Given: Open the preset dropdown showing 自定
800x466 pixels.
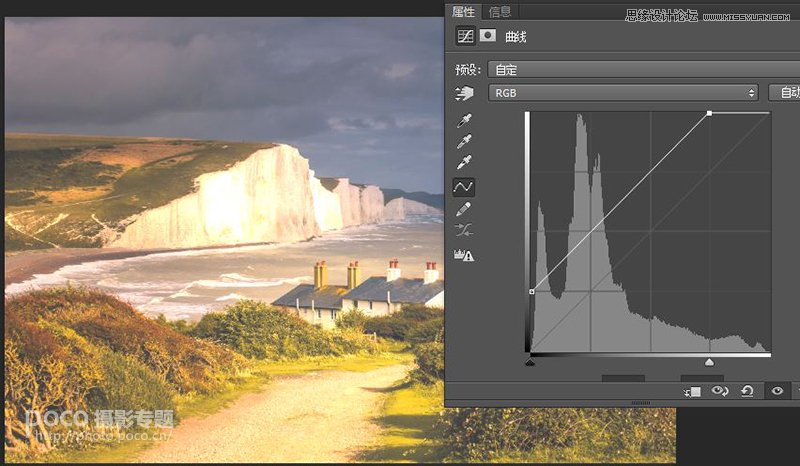Looking at the screenshot, I should pyautogui.click(x=640, y=69).
